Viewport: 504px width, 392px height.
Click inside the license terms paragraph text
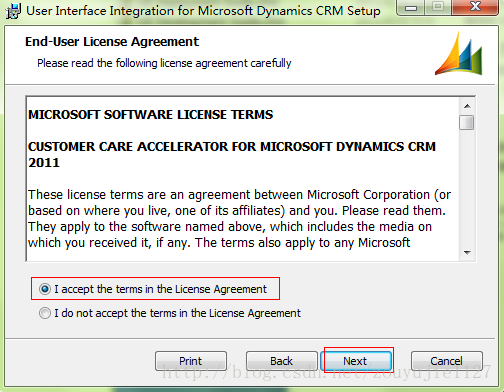[x=239, y=219]
